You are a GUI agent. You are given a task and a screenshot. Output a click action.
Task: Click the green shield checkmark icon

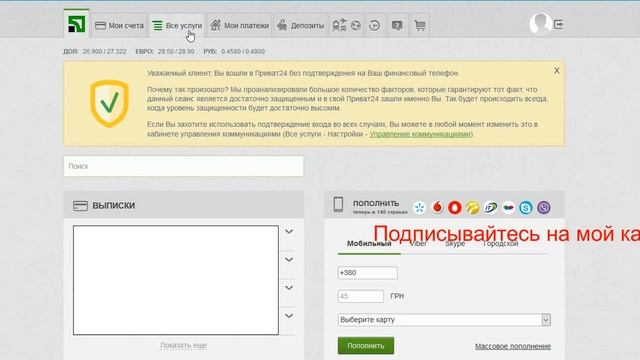(109, 103)
